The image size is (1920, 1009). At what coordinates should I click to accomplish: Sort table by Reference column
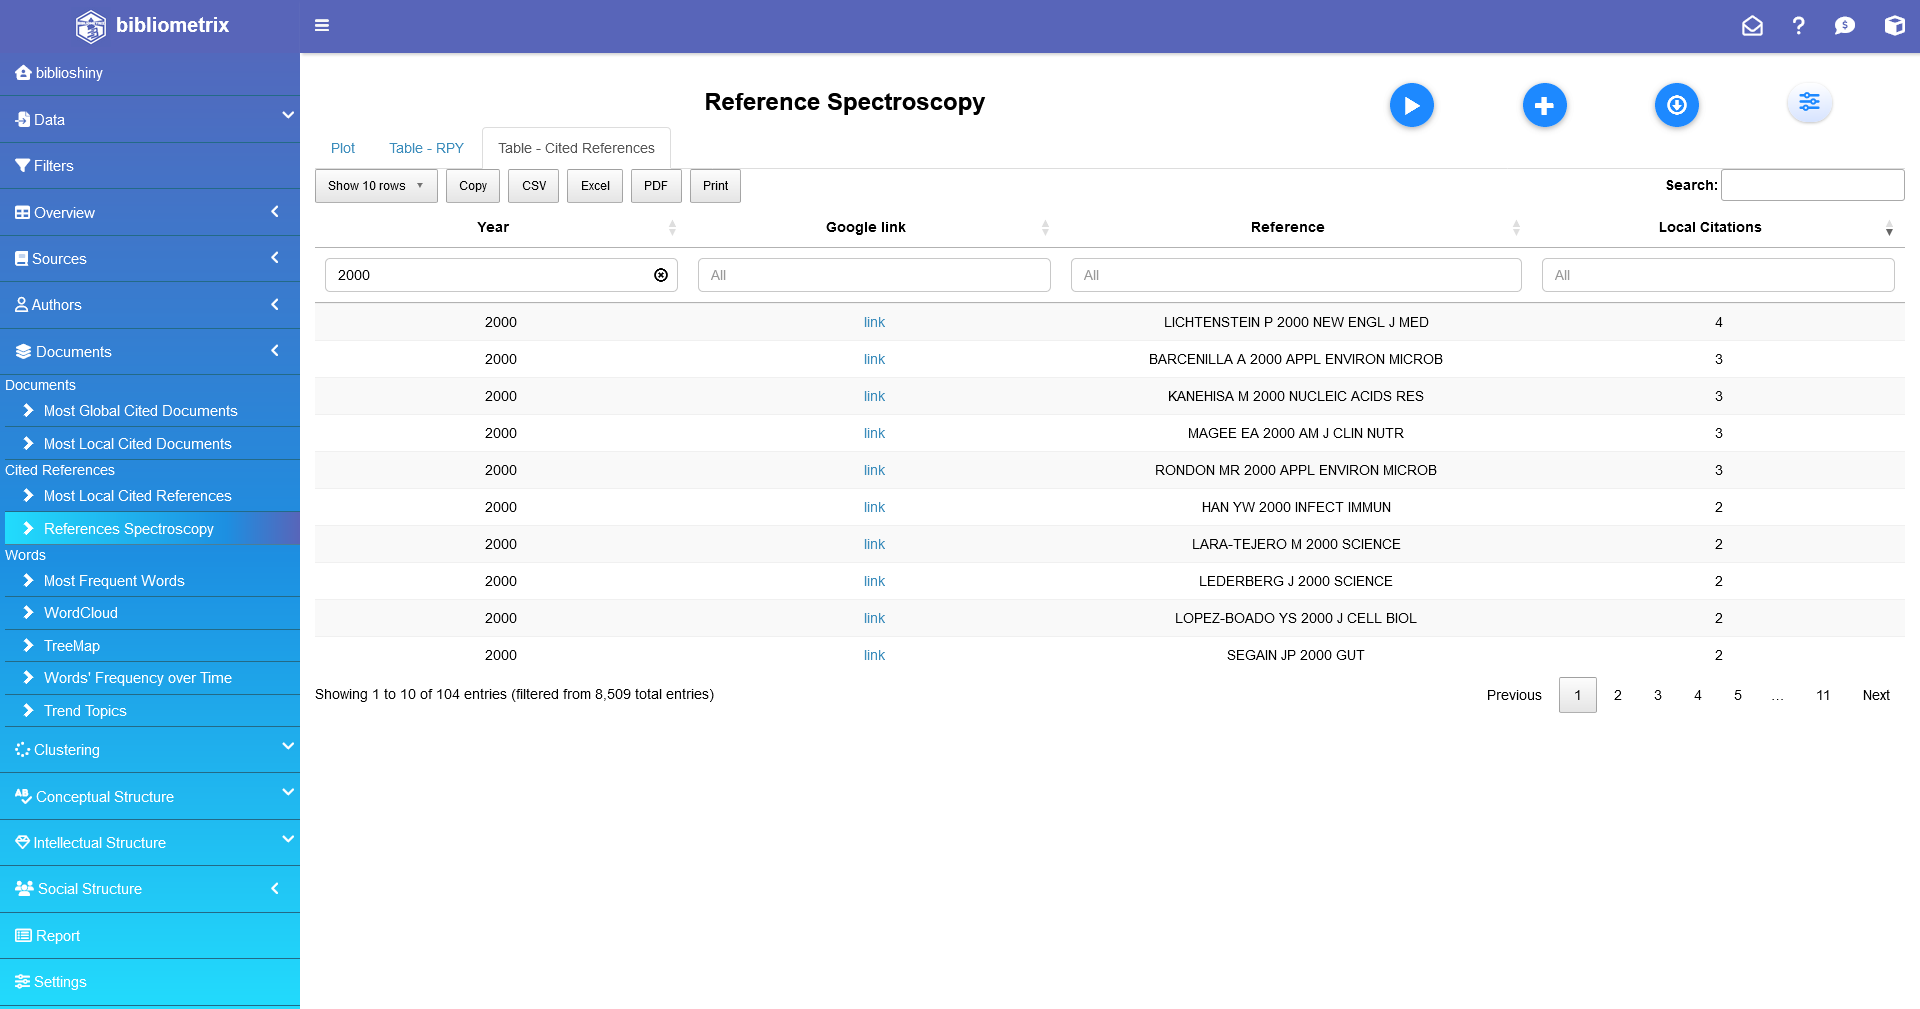point(1287,227)
